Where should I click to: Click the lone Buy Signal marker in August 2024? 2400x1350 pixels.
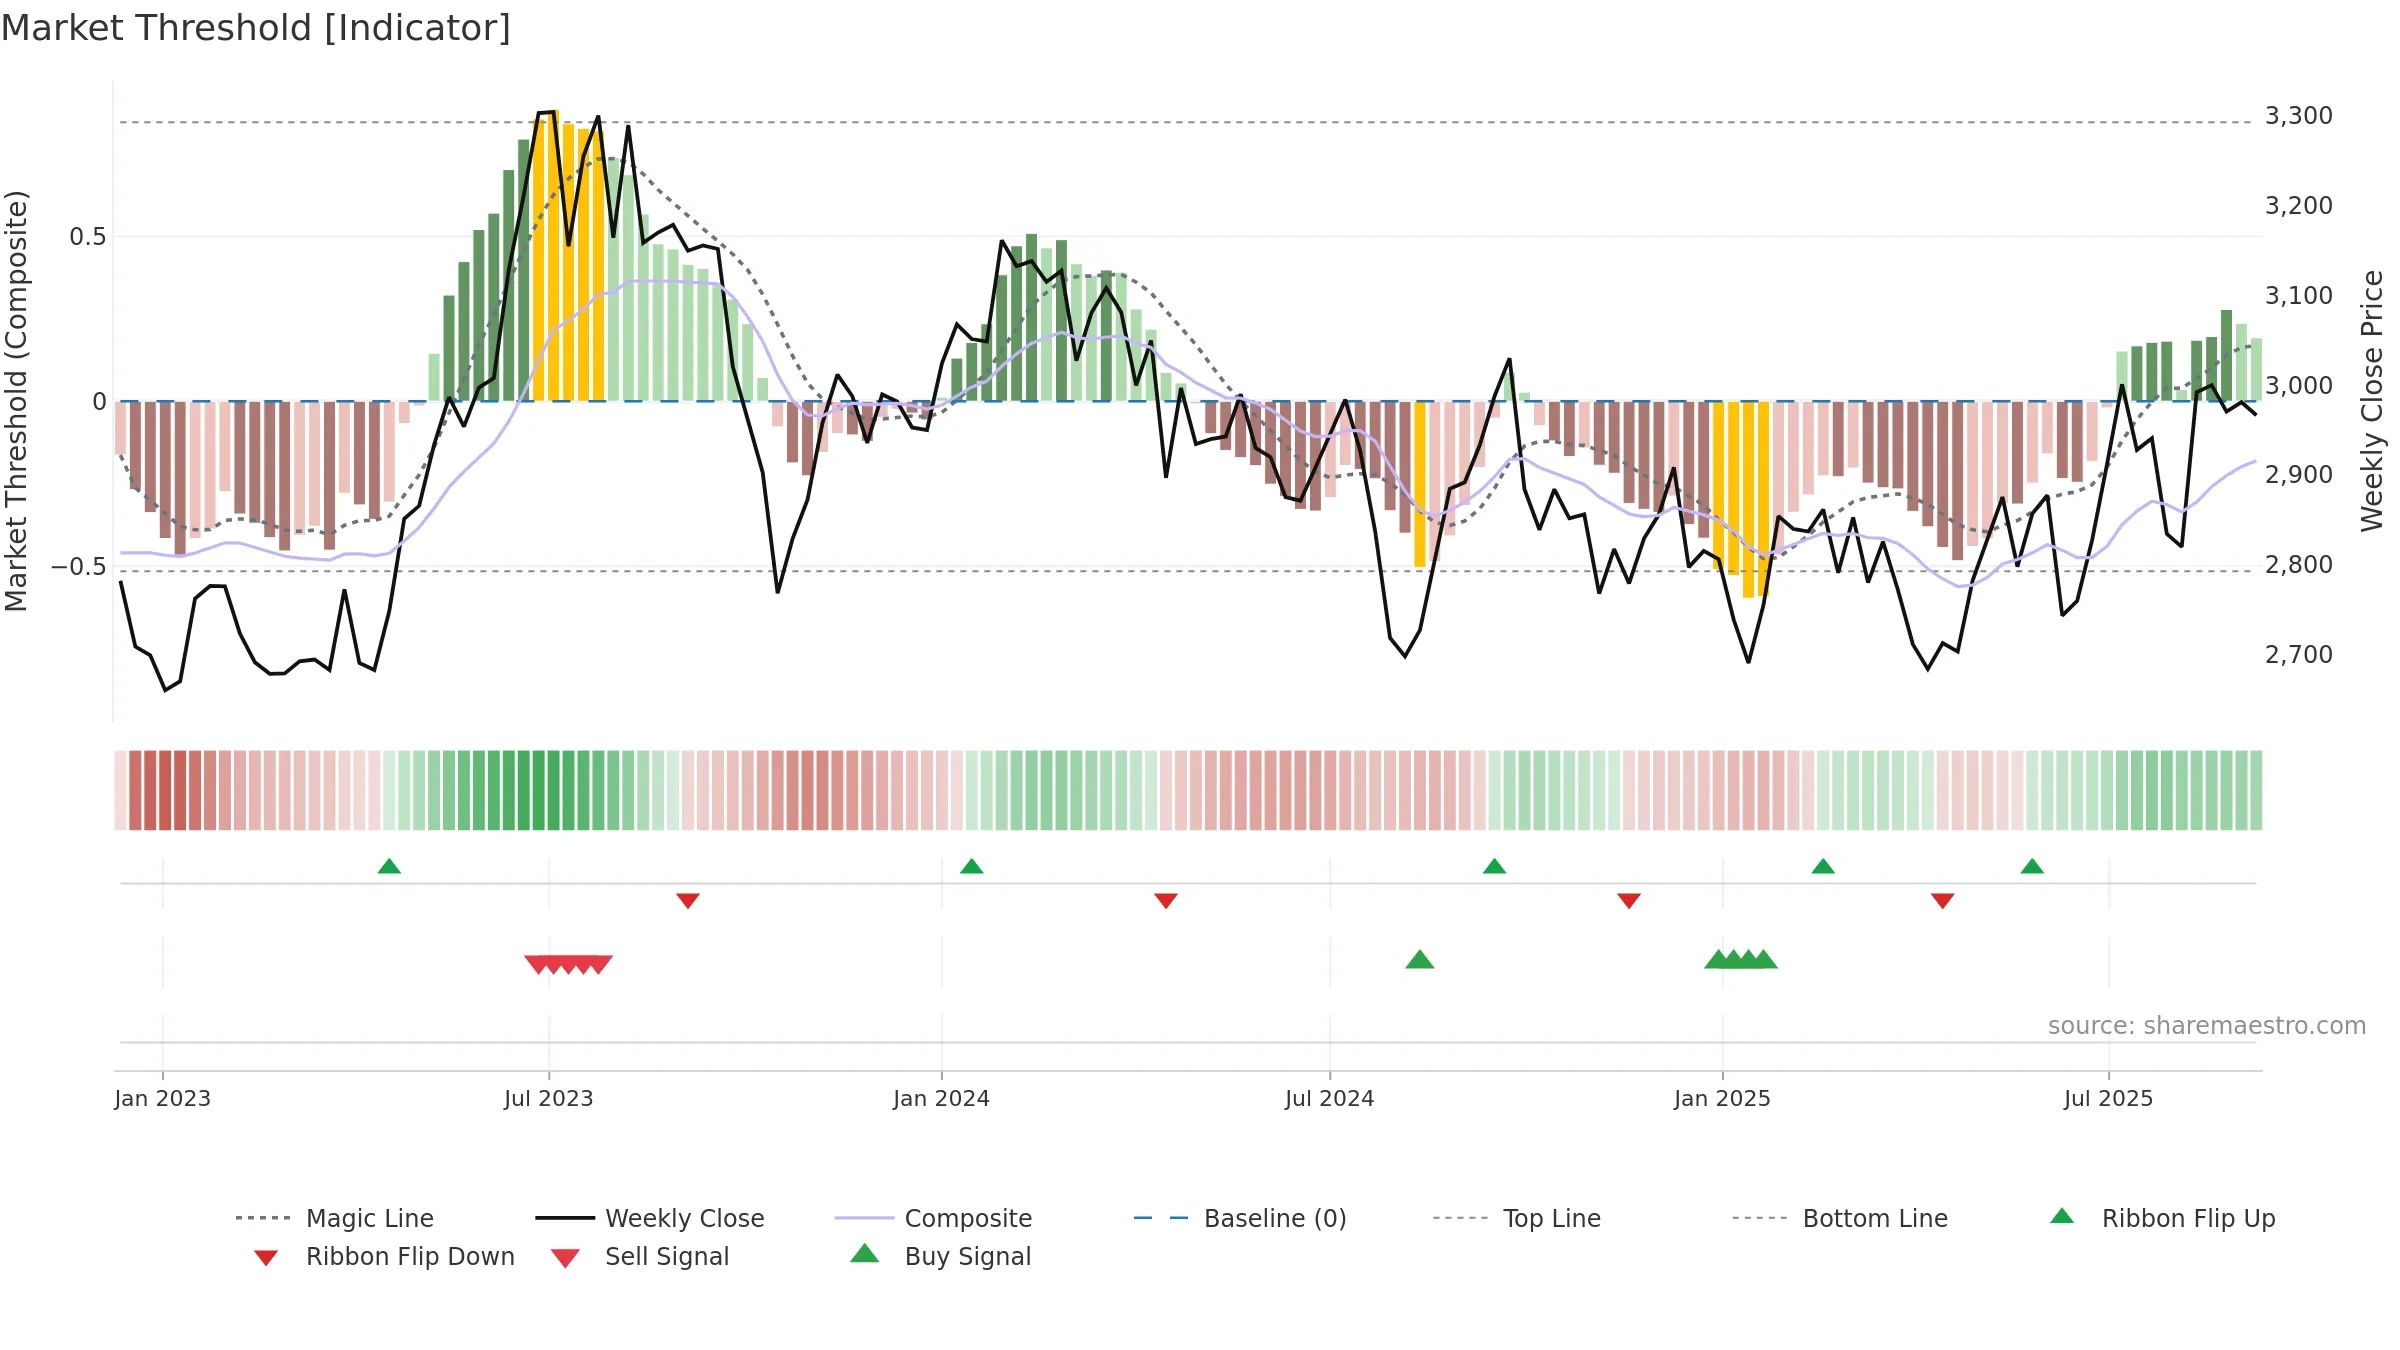[x=1420, y=960]
